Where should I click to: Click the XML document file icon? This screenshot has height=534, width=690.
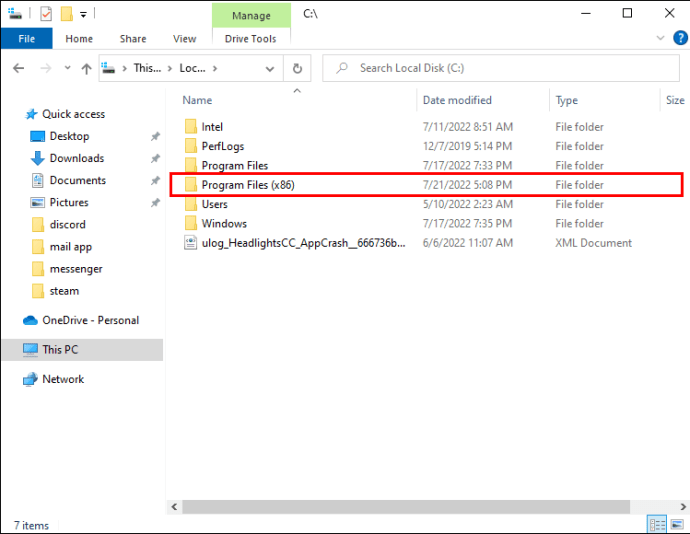tap(191, 243)
